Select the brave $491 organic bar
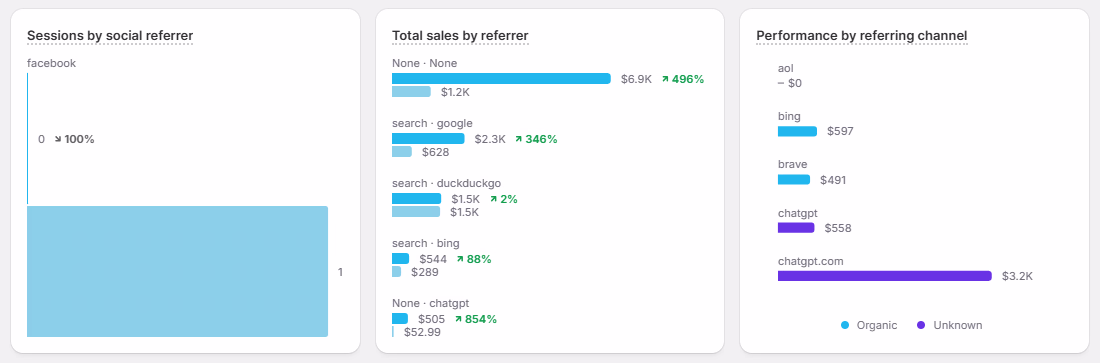The image size is (1100, 363). coord(794,180)
